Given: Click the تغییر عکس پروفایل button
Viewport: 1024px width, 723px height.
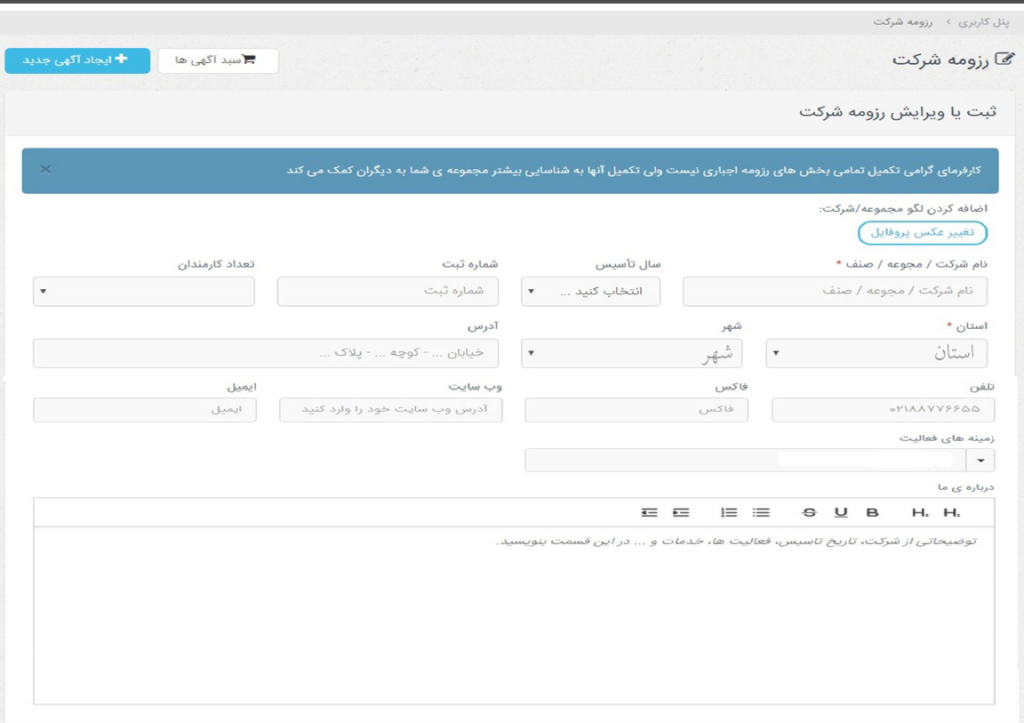Looking at the screenshot, I should (x=922, y=233).
